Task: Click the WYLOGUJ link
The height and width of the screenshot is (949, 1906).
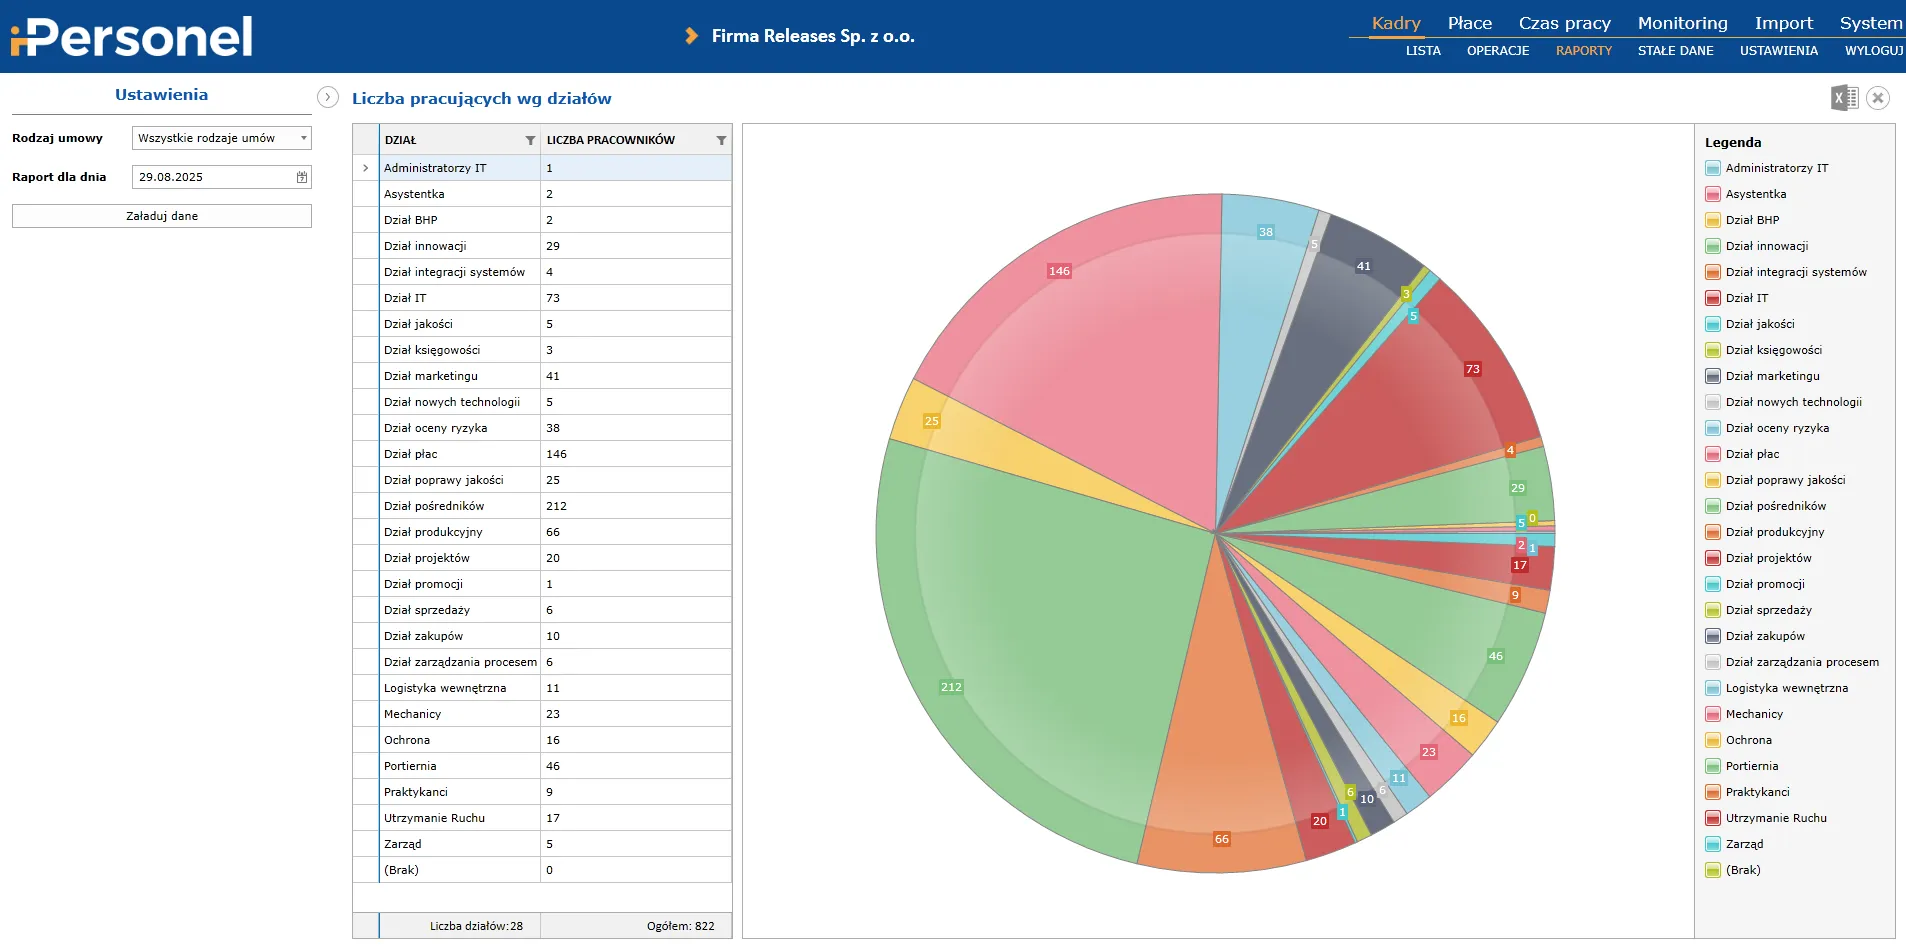Action: click(1873, 51)
